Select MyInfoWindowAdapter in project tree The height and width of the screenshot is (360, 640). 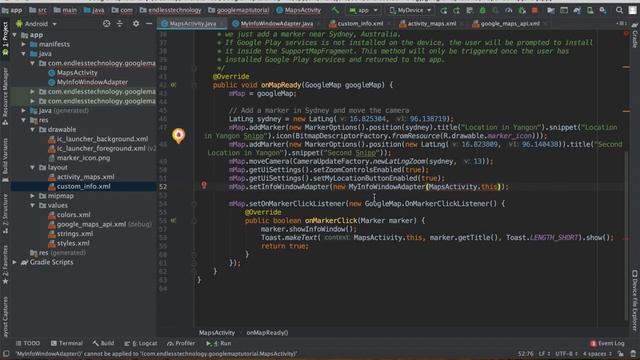coord(92,82)
